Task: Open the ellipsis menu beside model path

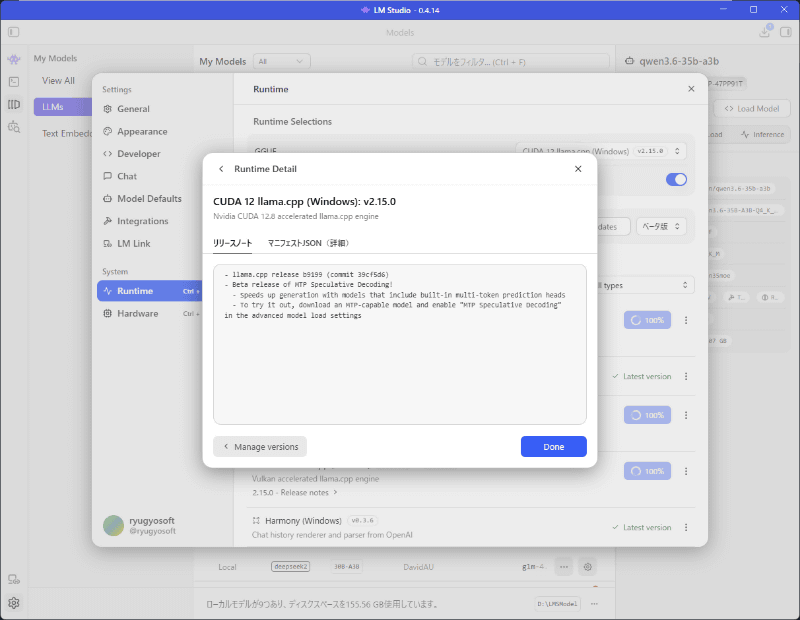Action: click(594, 604)
